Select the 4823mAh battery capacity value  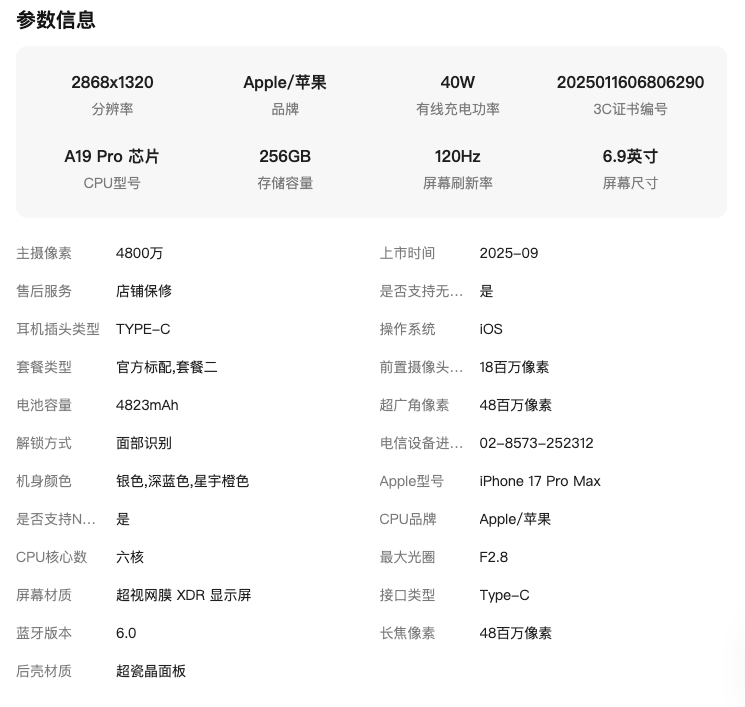(x=147, y=405)
